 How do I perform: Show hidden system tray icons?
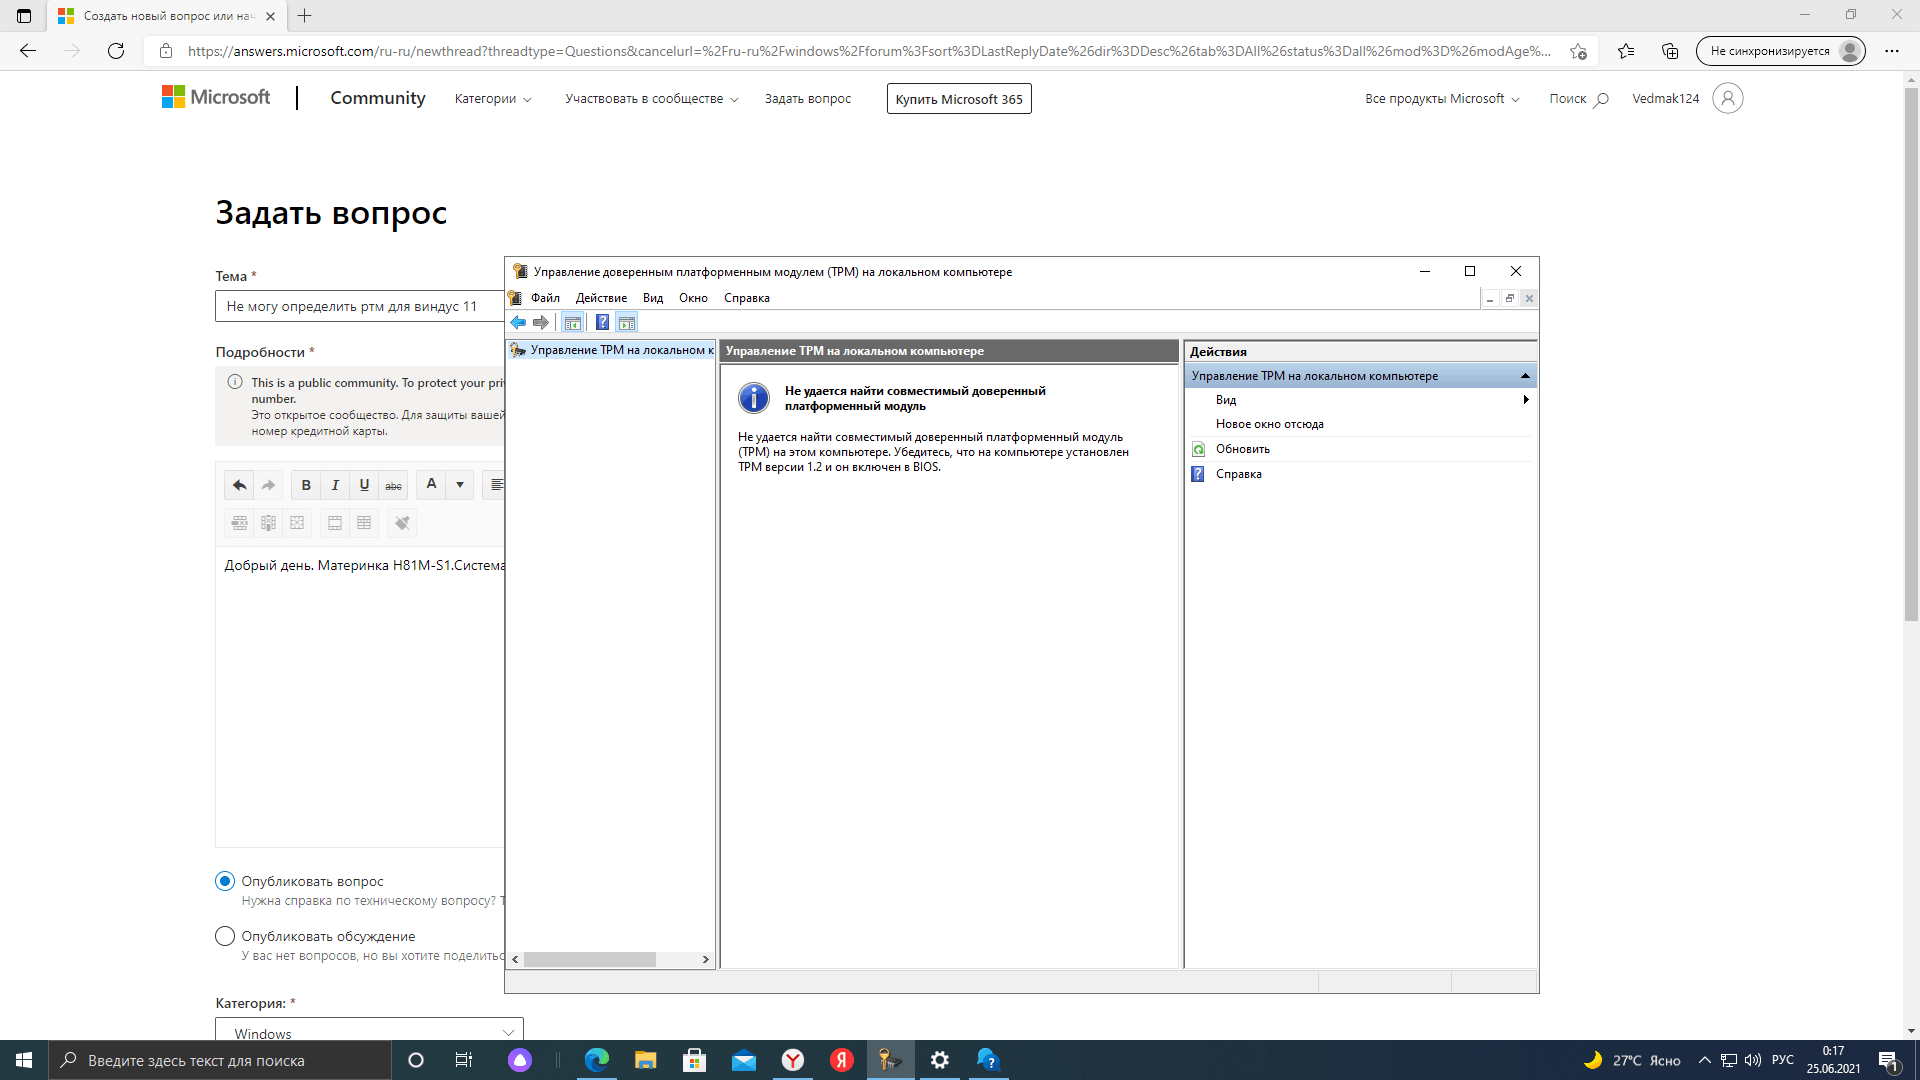click(1704, 1060)
